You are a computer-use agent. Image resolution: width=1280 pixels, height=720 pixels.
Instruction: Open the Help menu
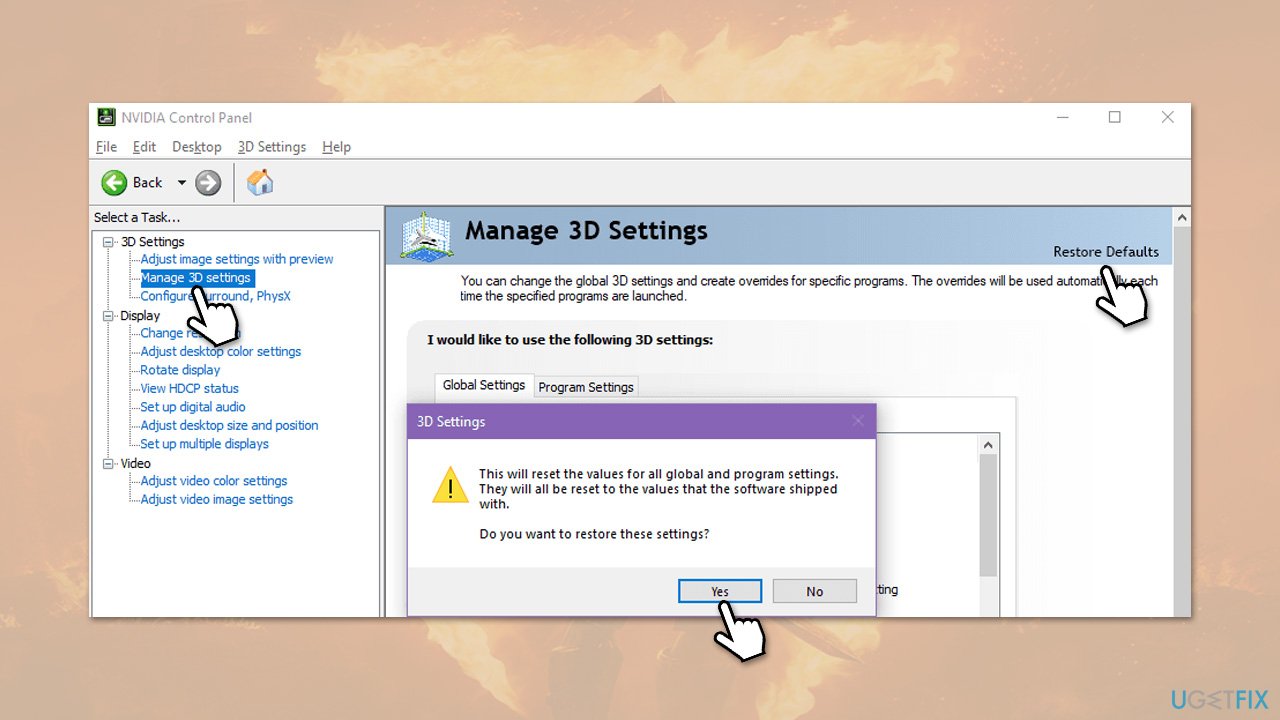pos(336,147)
